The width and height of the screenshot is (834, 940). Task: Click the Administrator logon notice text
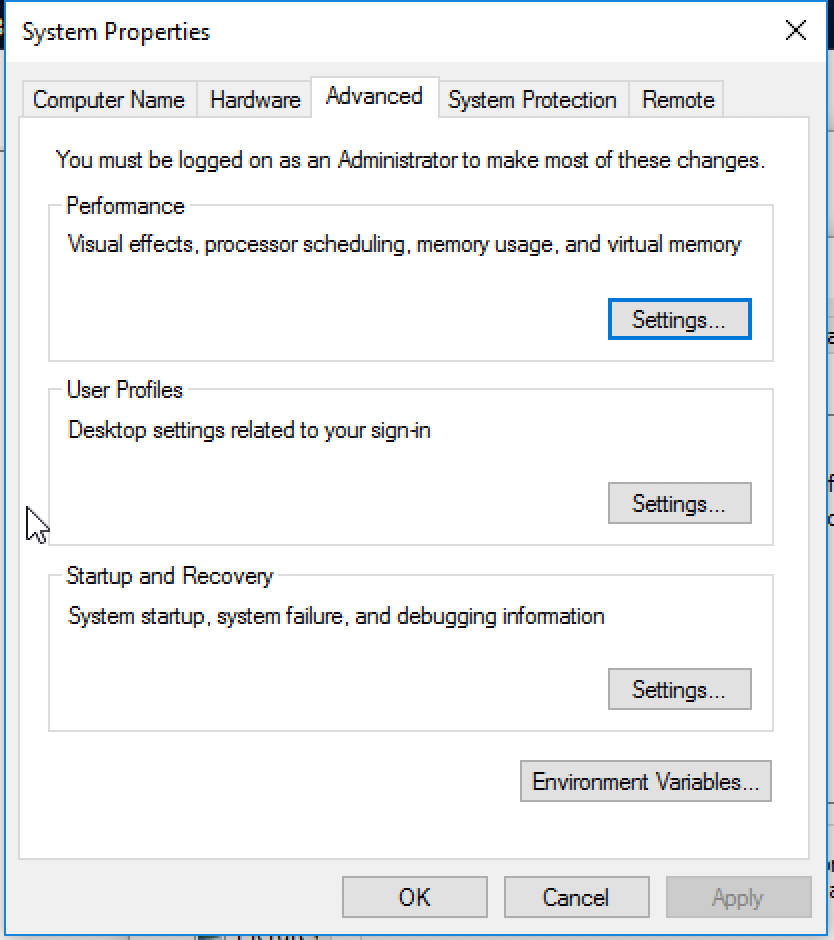tap(411, 161)
